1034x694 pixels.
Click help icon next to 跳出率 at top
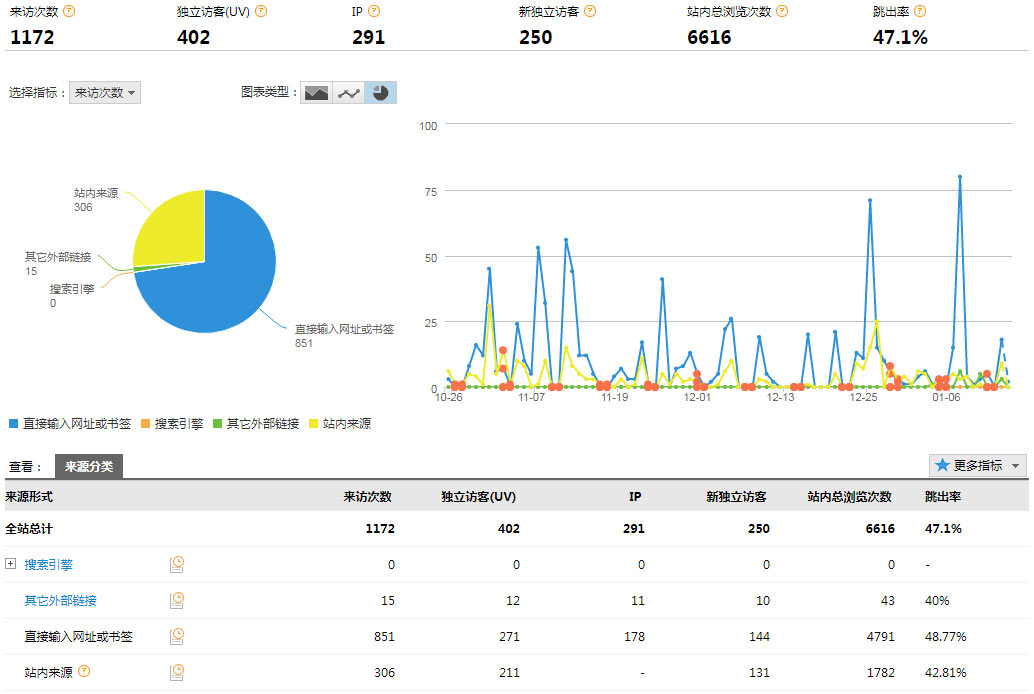[x=919, y=12]
